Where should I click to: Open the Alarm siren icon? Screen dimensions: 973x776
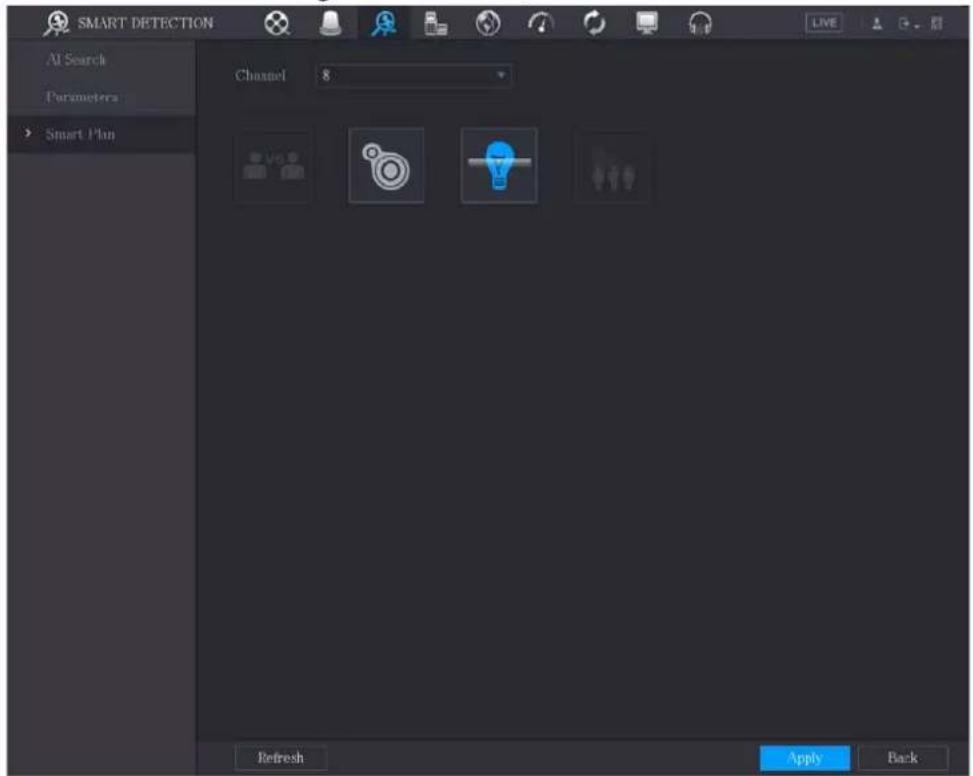[x=330, y=24]
